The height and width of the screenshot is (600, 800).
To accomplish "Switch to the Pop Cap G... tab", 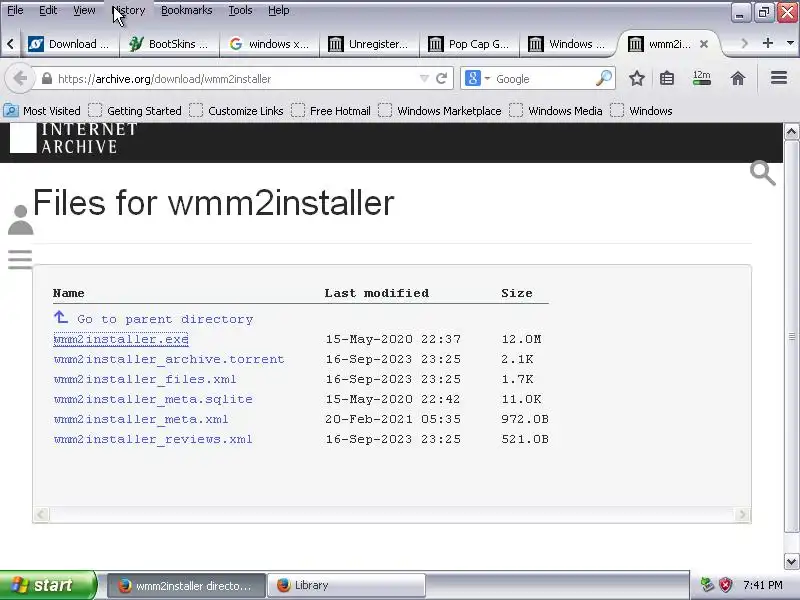I will click(x=469, y=44).
